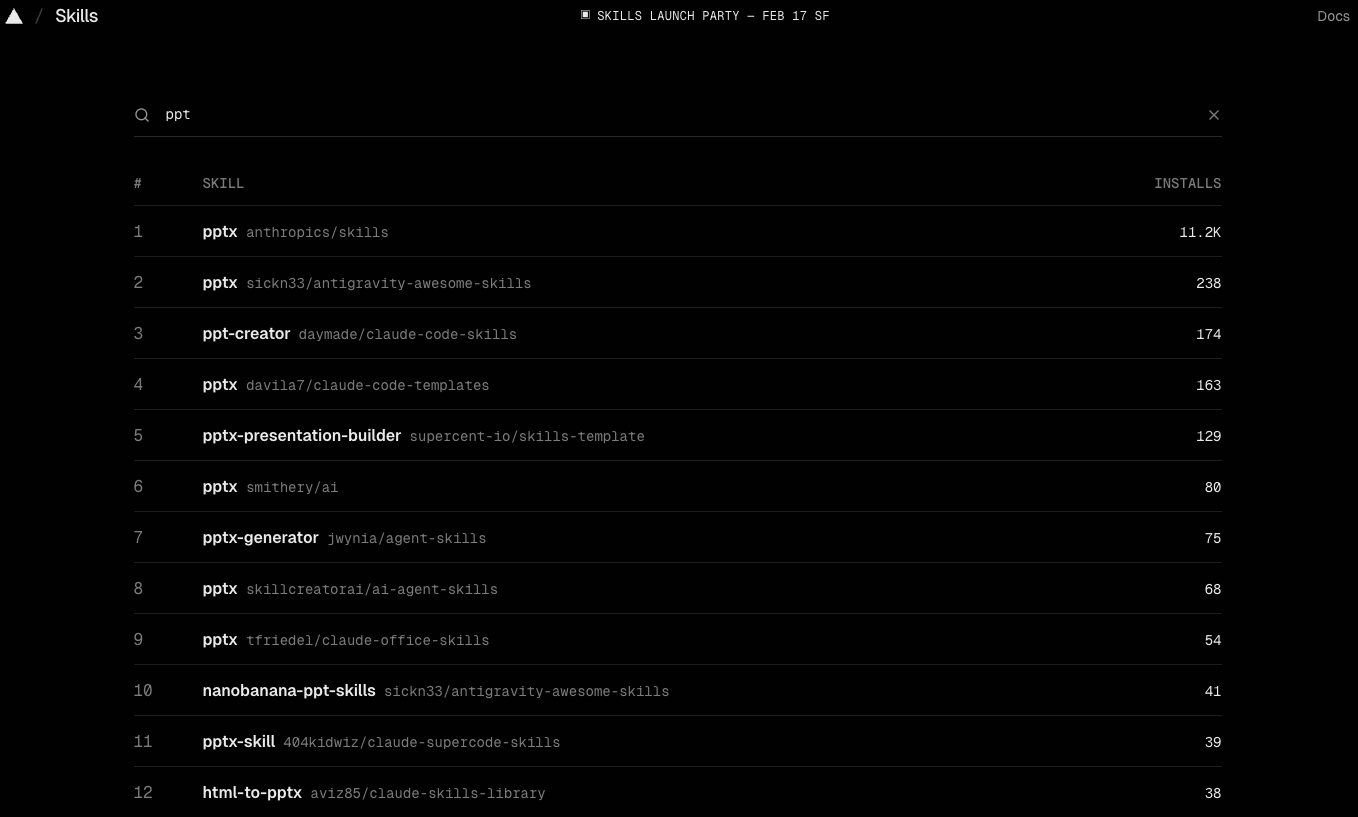Open the Skills home link
This screenshot has height=817, width=1358.
pyautogui.click(x=76, y=16)
